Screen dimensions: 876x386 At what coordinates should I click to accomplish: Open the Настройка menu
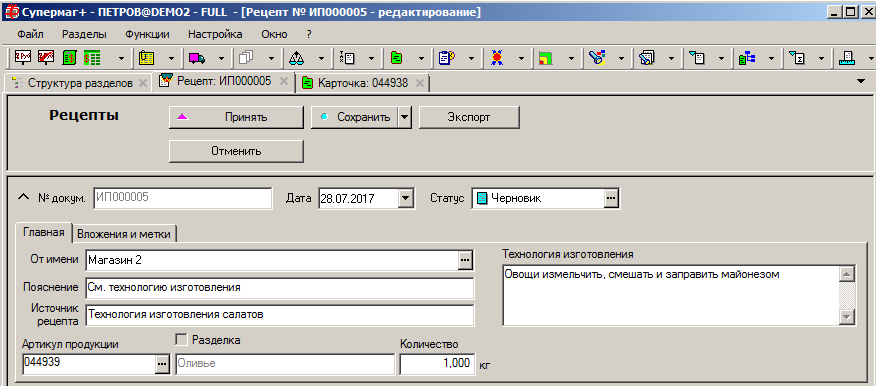pyautogui.click(x=215, y=34)
